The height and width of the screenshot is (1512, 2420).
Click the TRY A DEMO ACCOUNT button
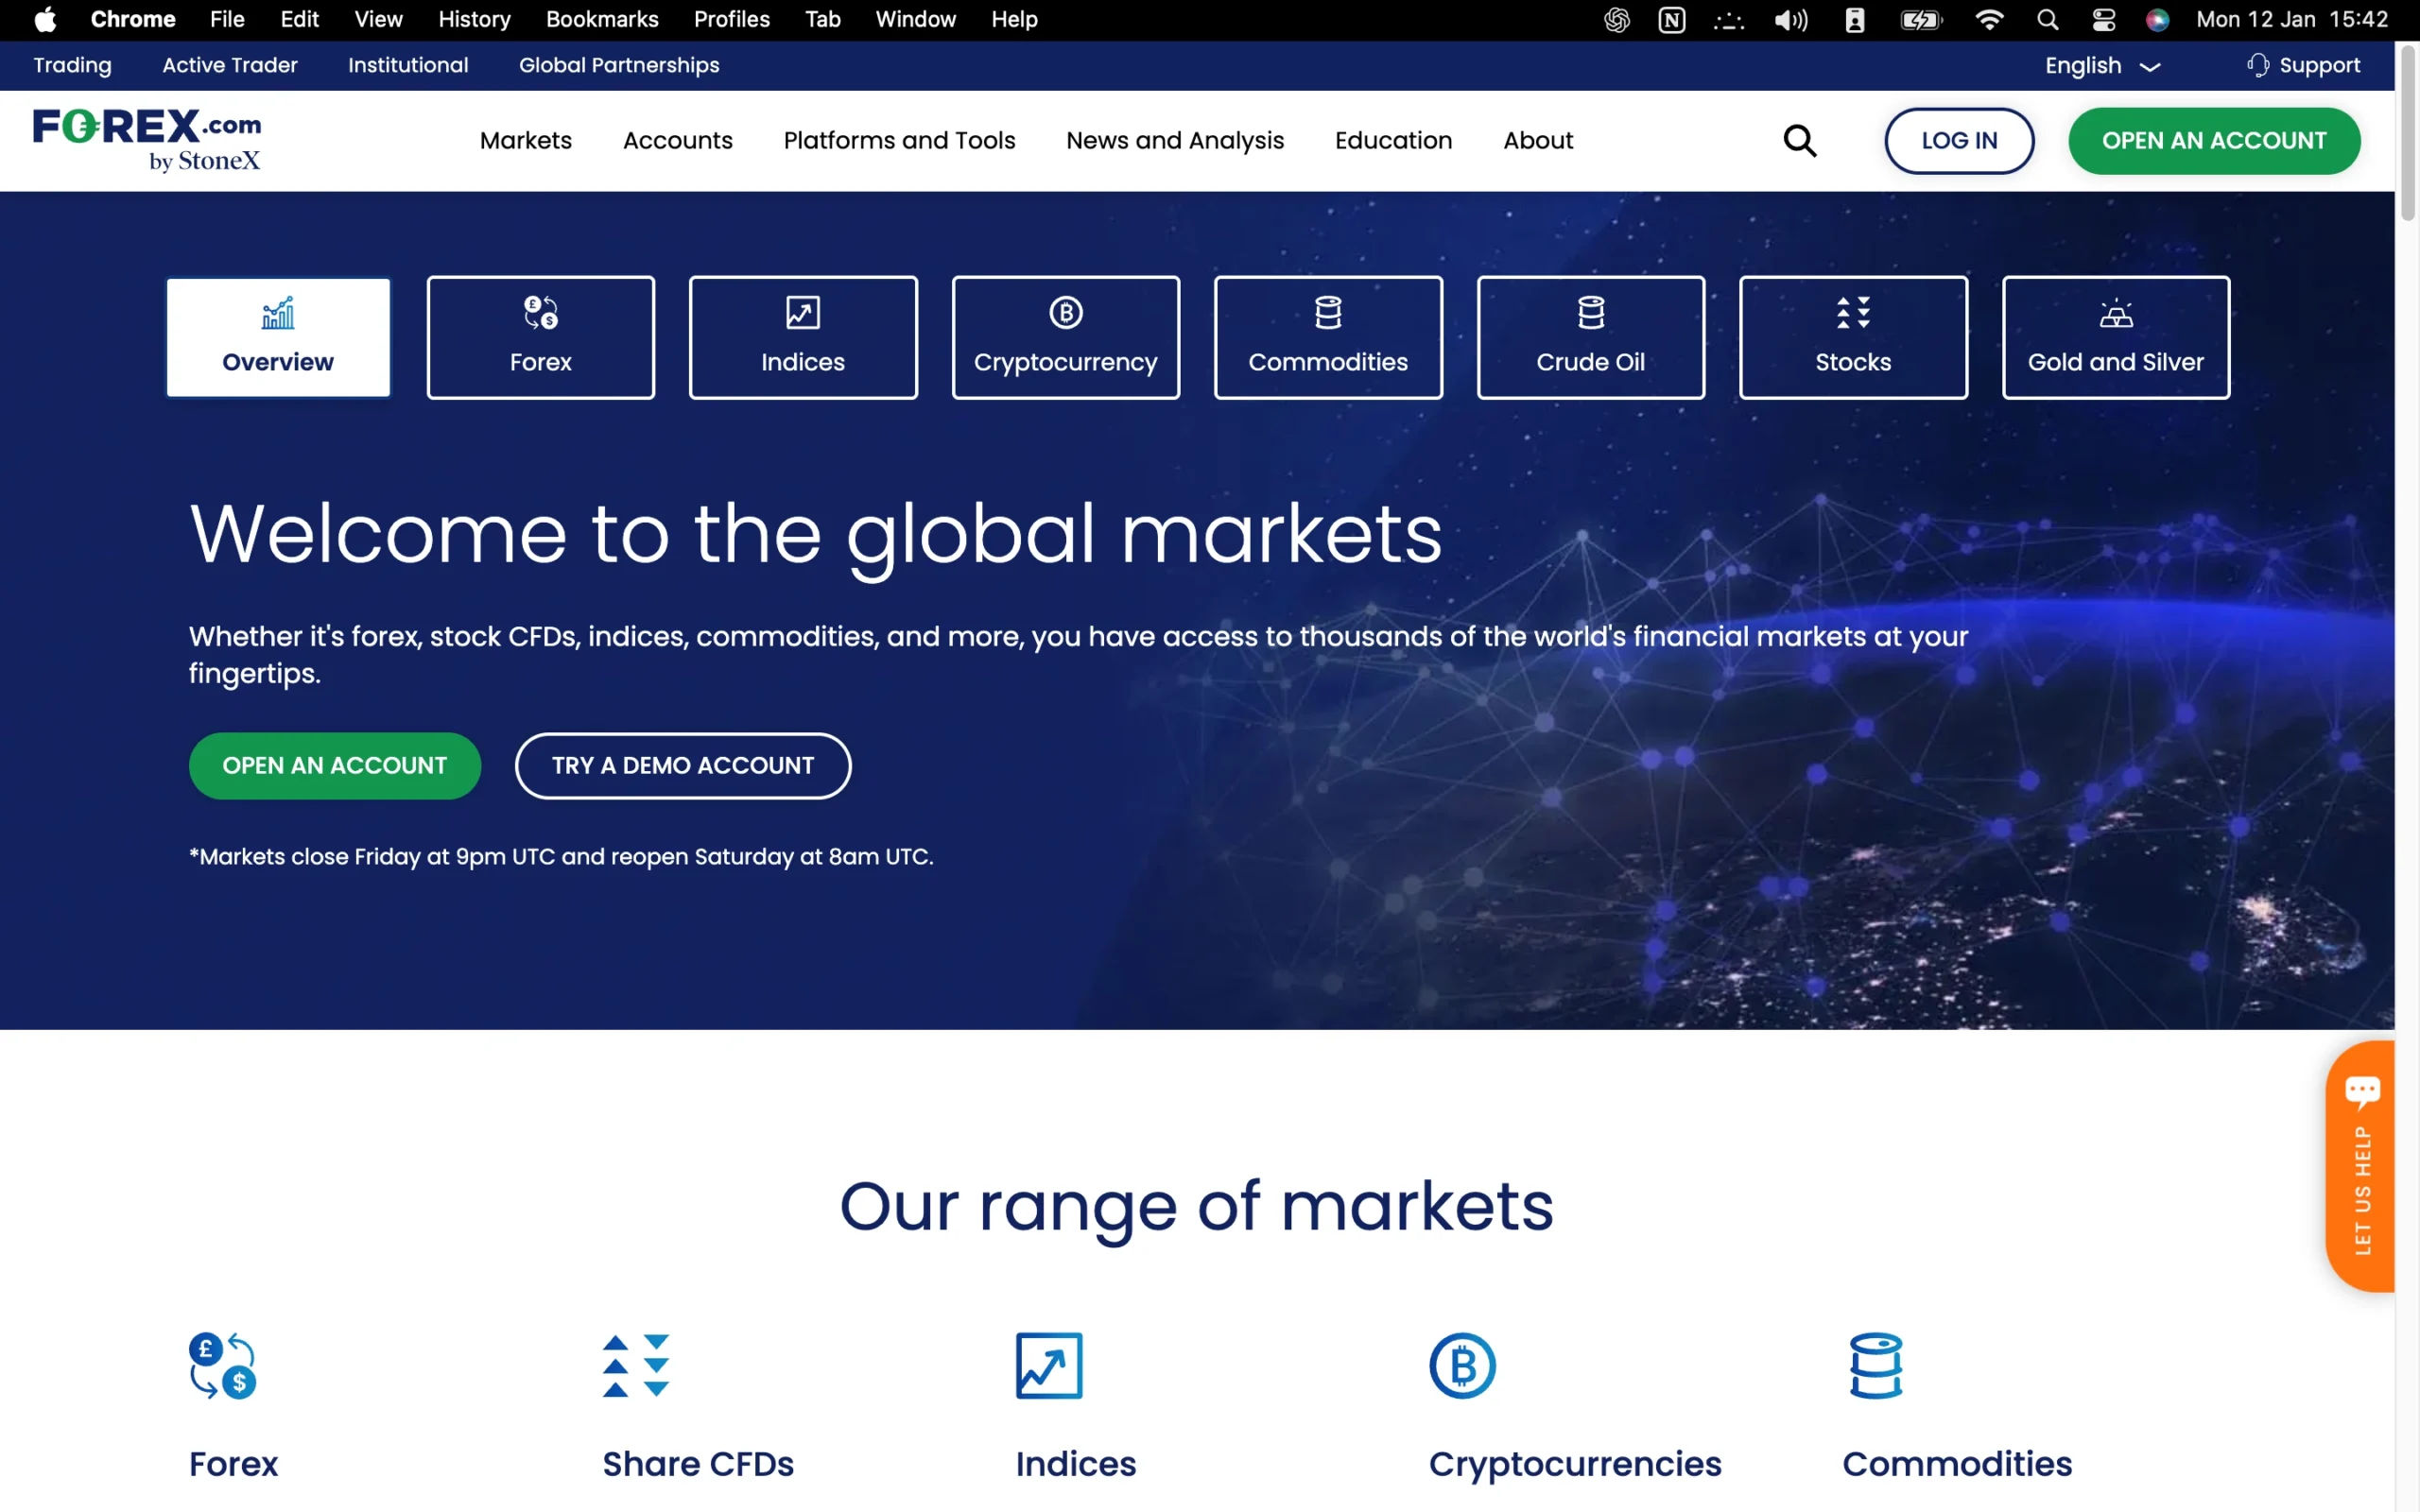(x=682, y=766)
